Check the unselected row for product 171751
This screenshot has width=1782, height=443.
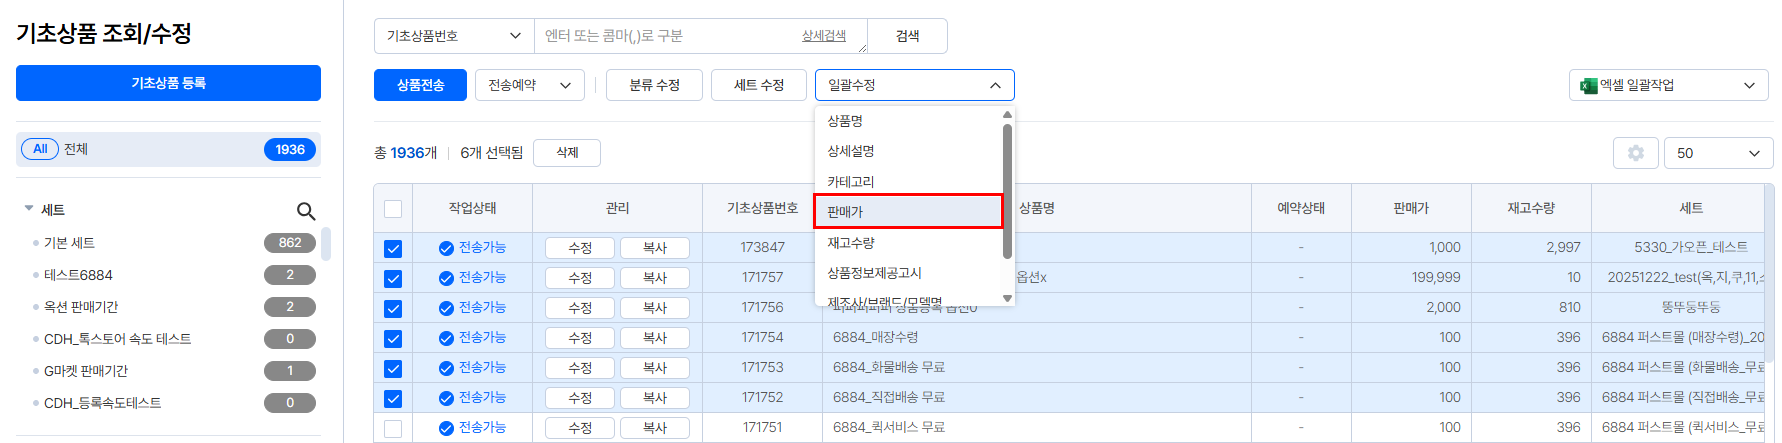pyautogui.click(x=393, y=428)
